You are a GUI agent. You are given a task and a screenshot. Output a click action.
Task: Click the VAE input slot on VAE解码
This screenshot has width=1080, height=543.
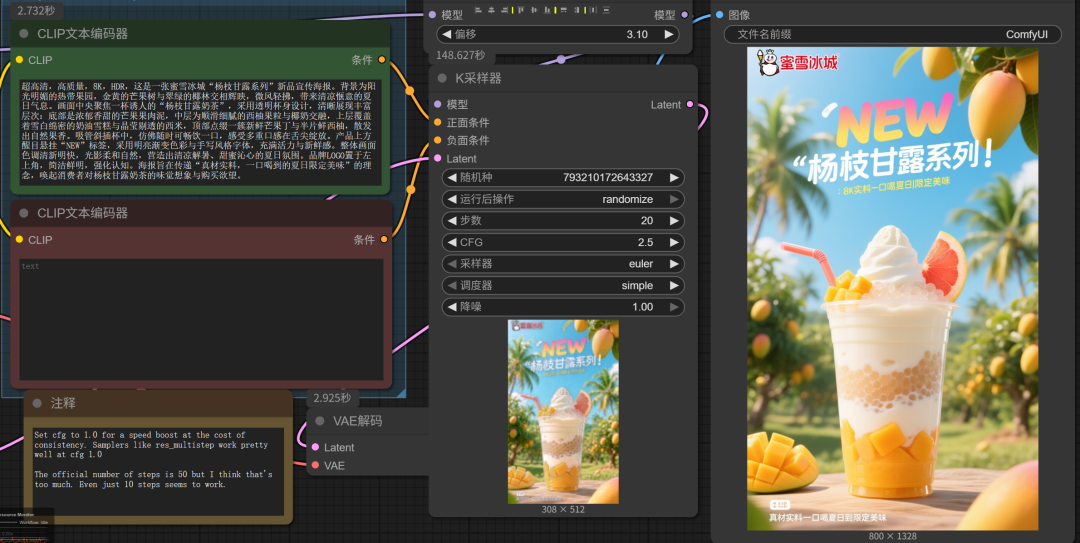(315, 465)
